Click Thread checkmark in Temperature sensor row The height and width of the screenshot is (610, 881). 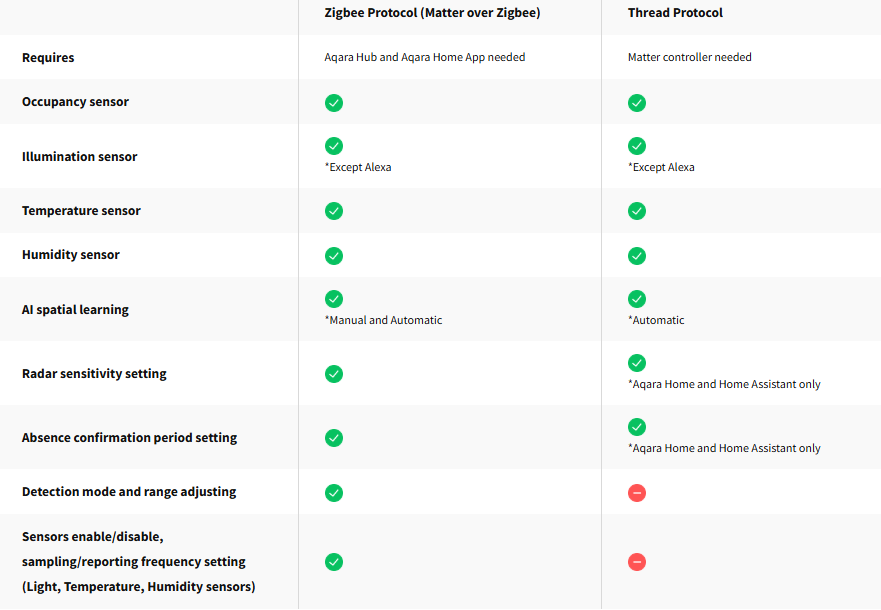[637, 211]
